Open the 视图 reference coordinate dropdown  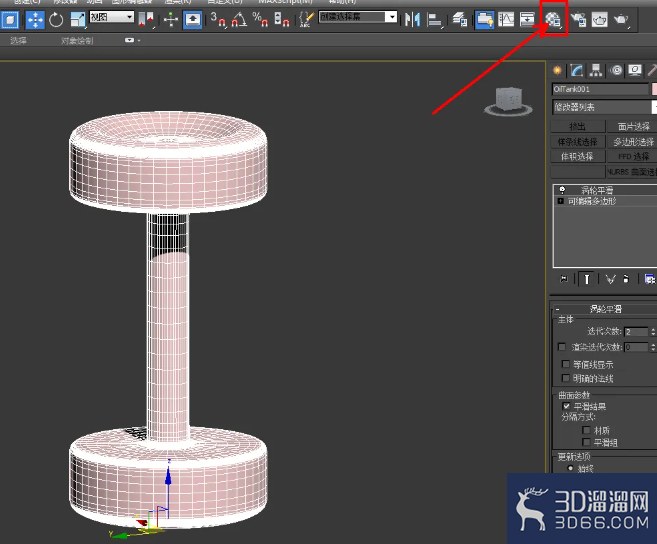tap(111, 17)
